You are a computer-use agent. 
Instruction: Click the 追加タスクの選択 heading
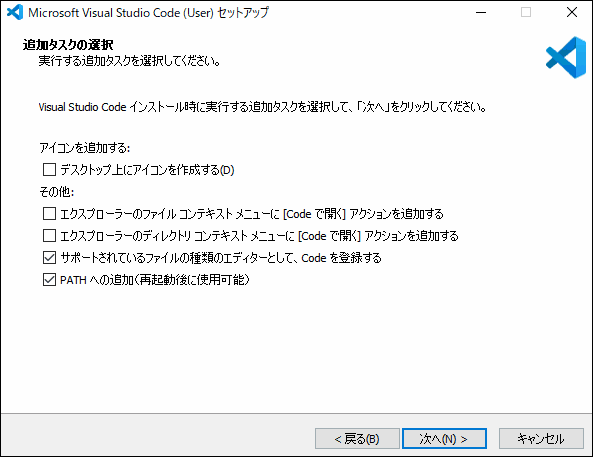[68, 45]
